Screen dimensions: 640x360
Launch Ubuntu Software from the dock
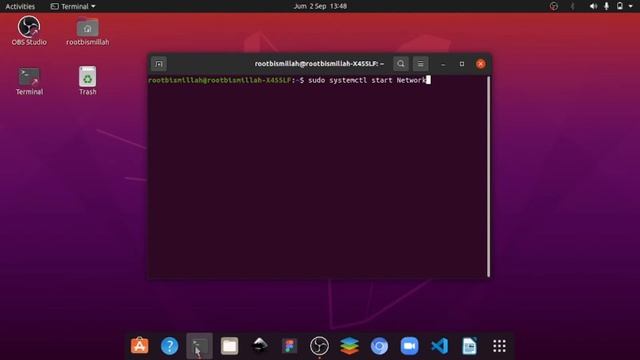(140, 346)
